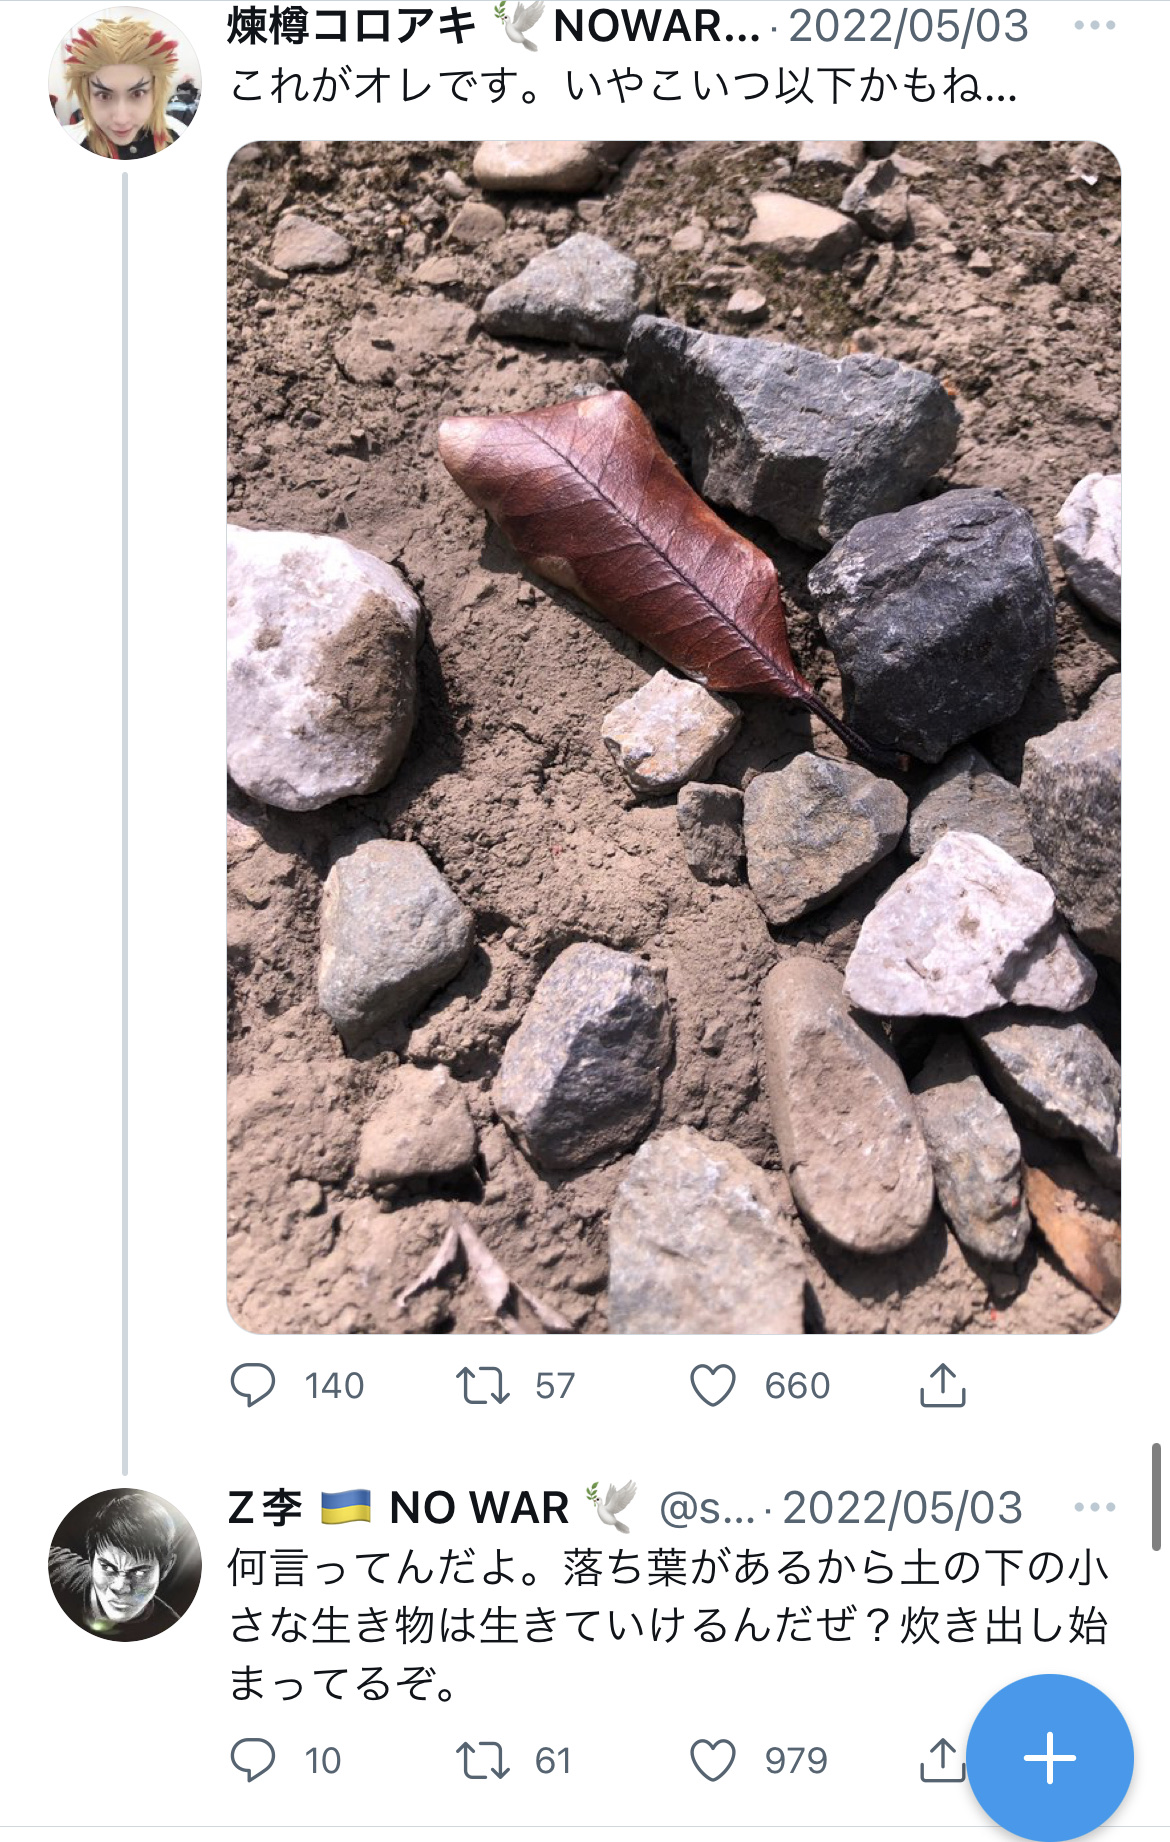Open more options for the top tweet
The image size is (1170, 1842).
[x=1094, y=26]
